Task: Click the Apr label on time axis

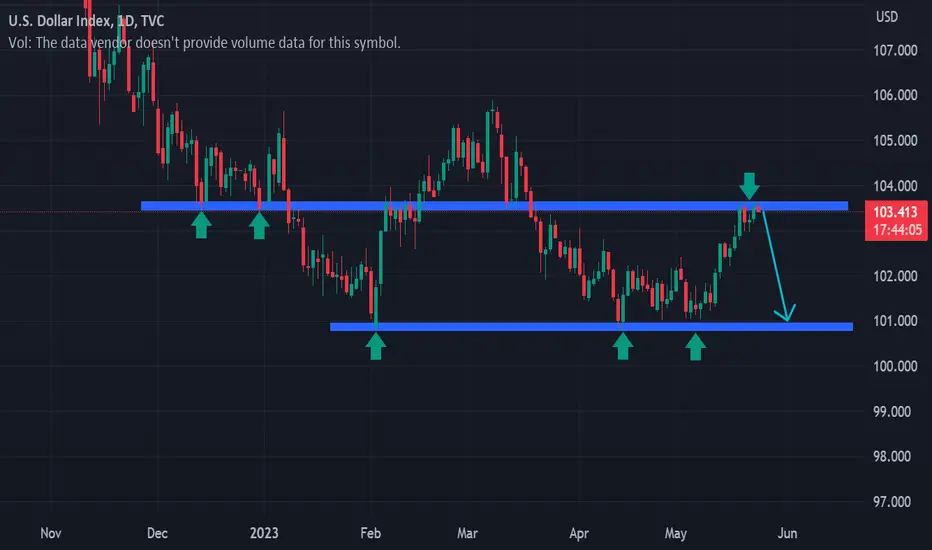Action: click(579, 533)
